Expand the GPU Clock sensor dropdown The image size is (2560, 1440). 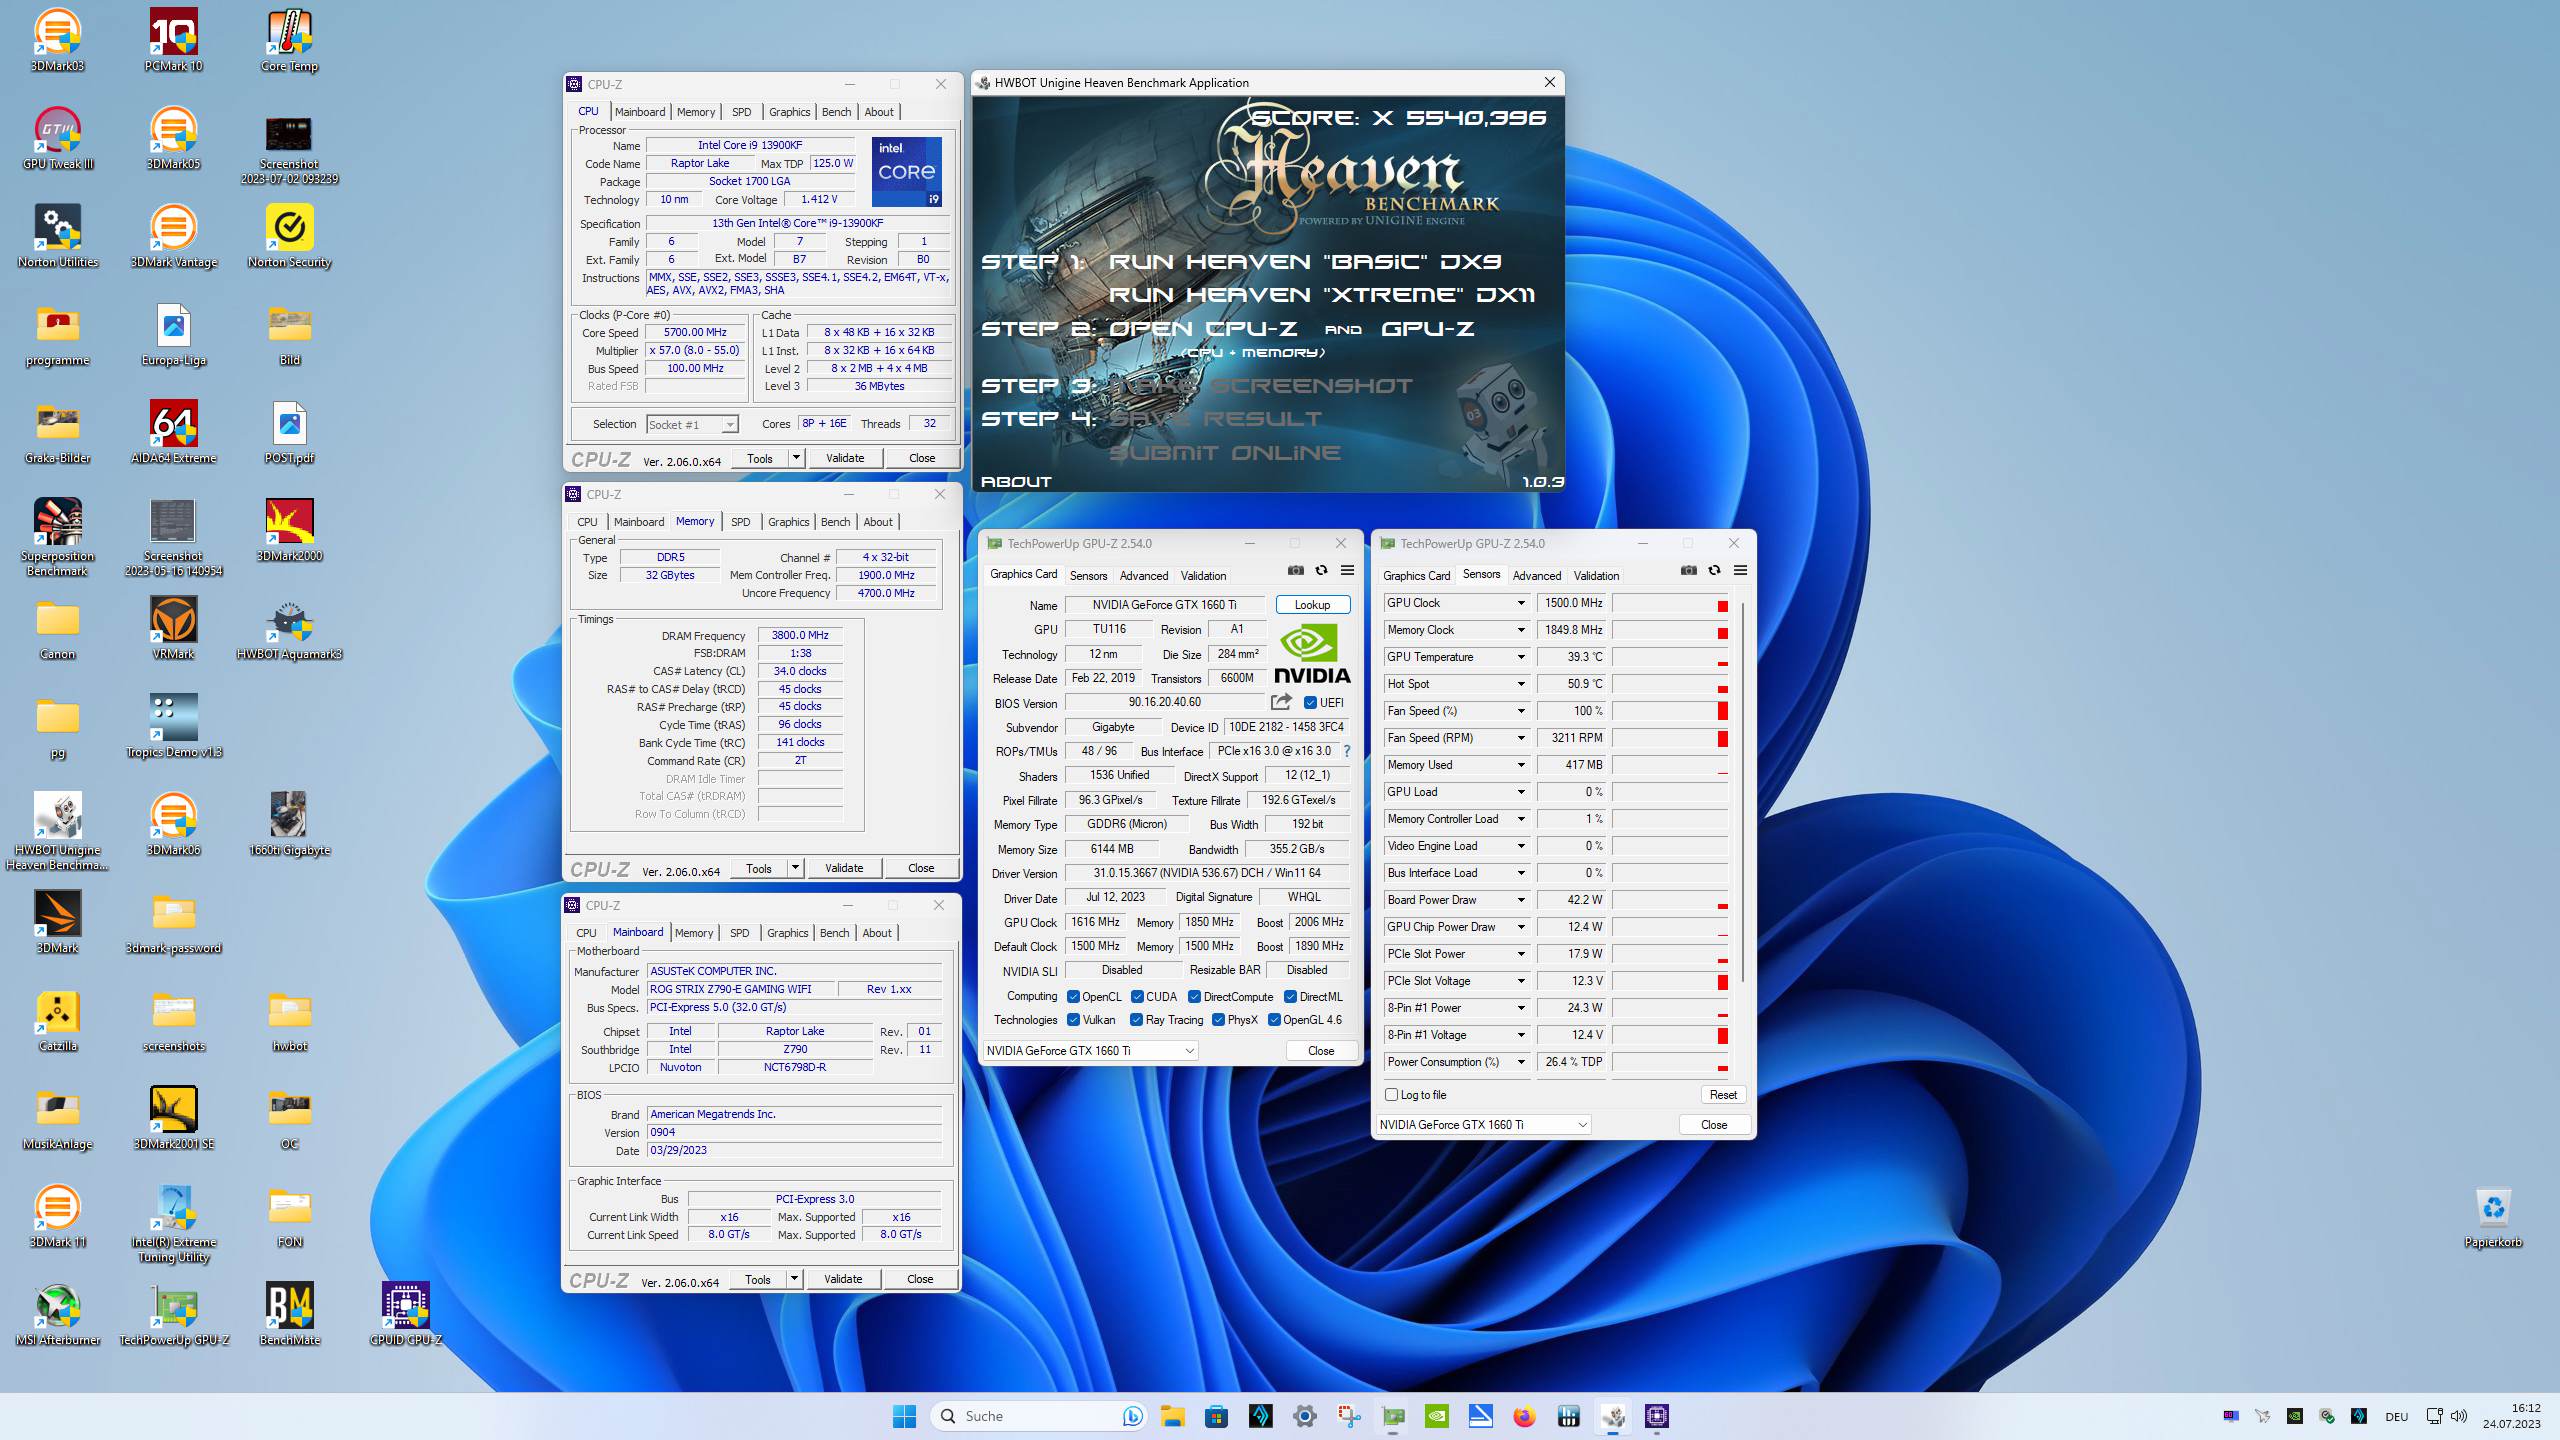[x=1521, y=603]
